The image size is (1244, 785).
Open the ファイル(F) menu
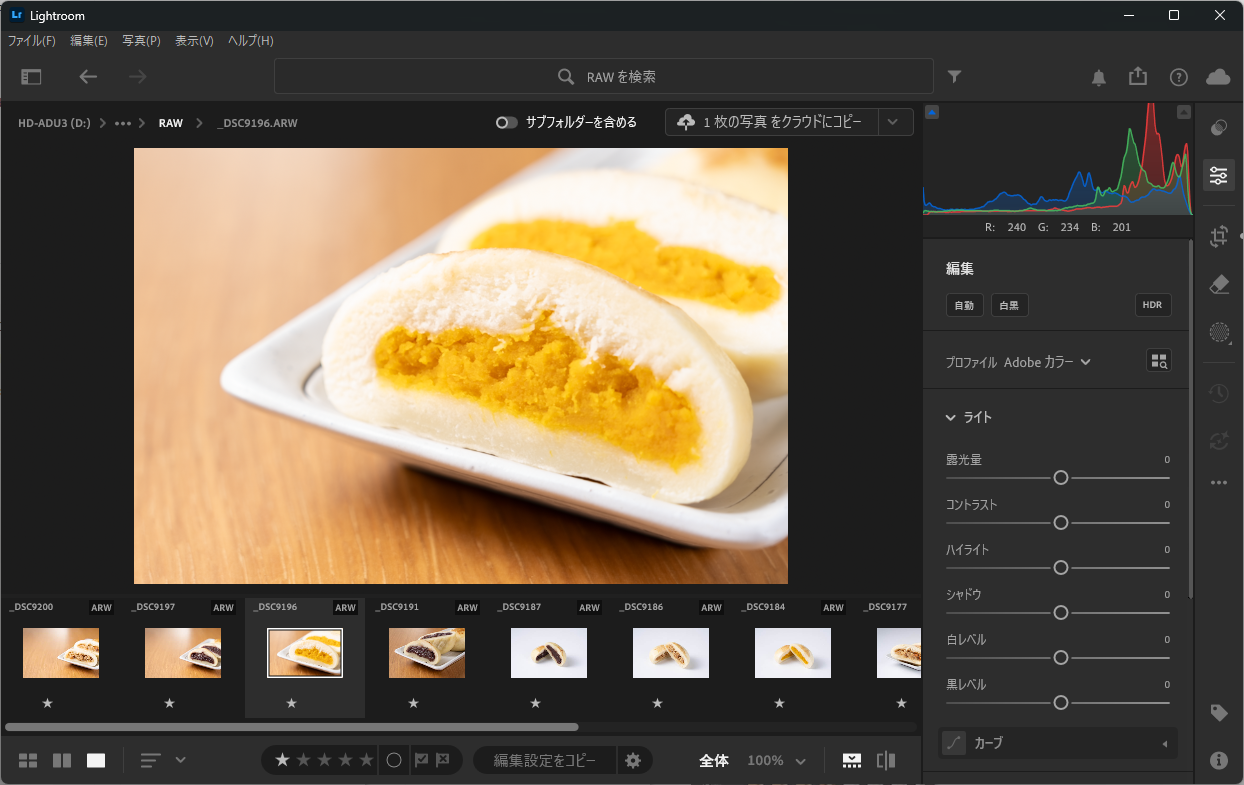point(32,41)
